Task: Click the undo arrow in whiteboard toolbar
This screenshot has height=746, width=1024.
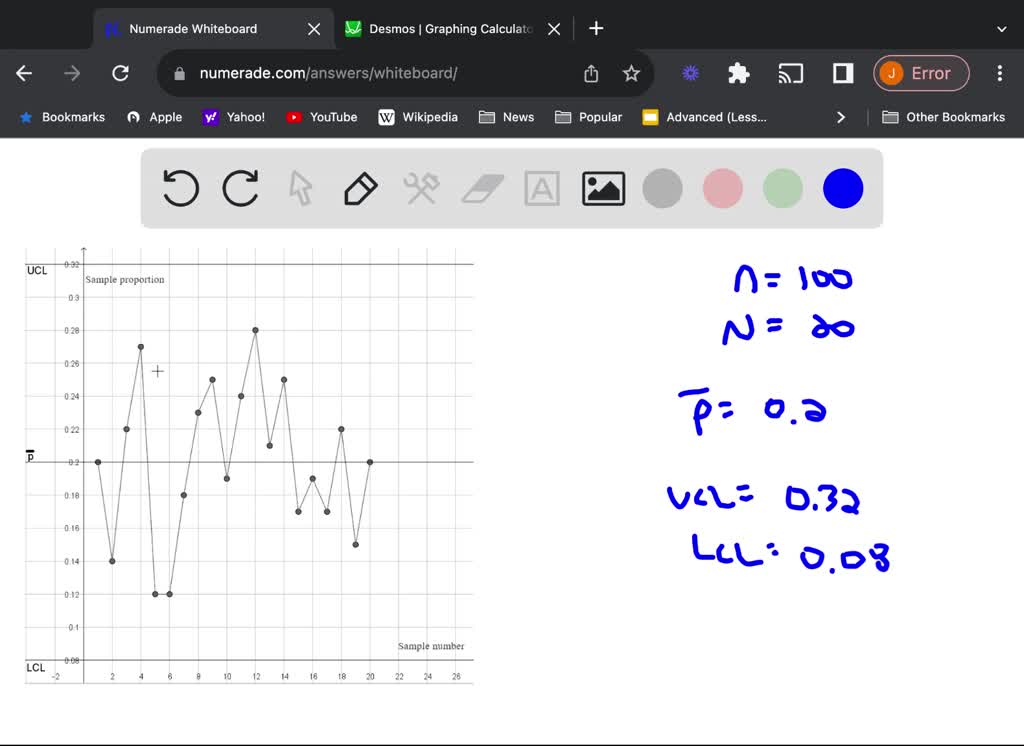Action: coord(181,188)
